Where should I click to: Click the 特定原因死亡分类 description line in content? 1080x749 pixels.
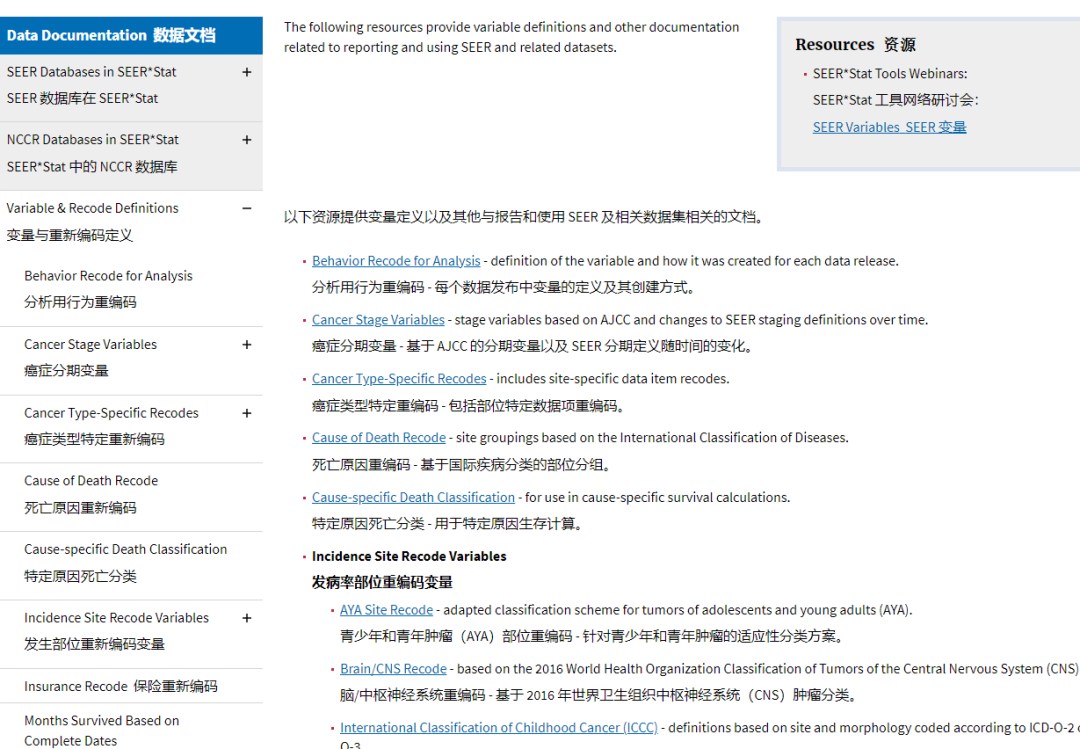click(448, 524)
